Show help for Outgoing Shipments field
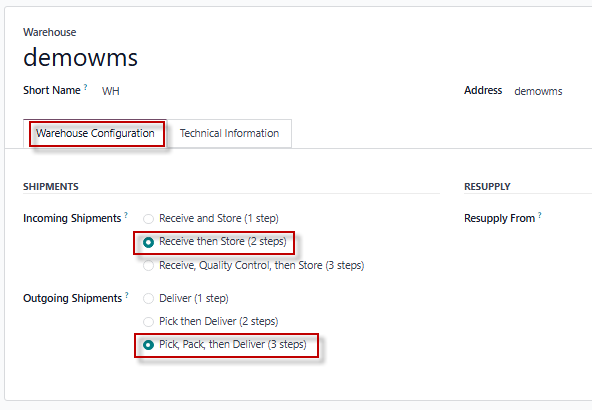The height and width of the screenshot is (410, 592). pos(127,295)
